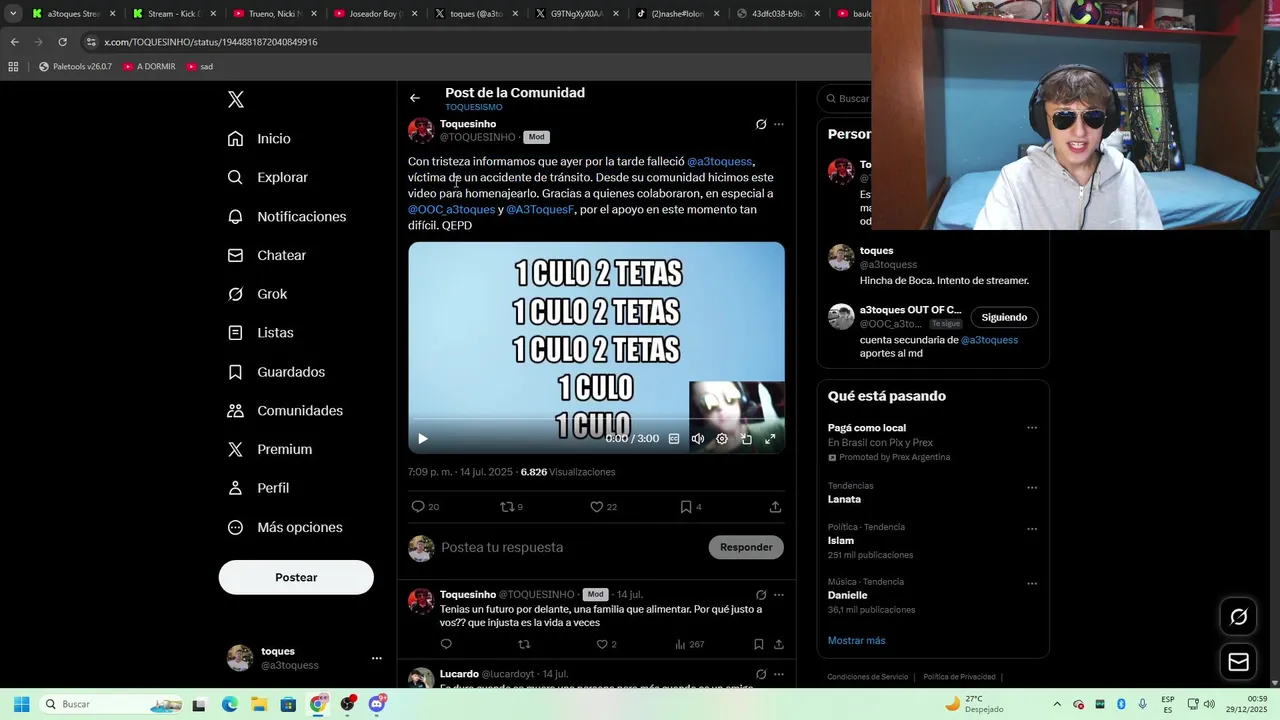Viewport: 1280px width, 720px height.
Task: Bookmark Toquesinho's reply comment
Action: point(759,644)
